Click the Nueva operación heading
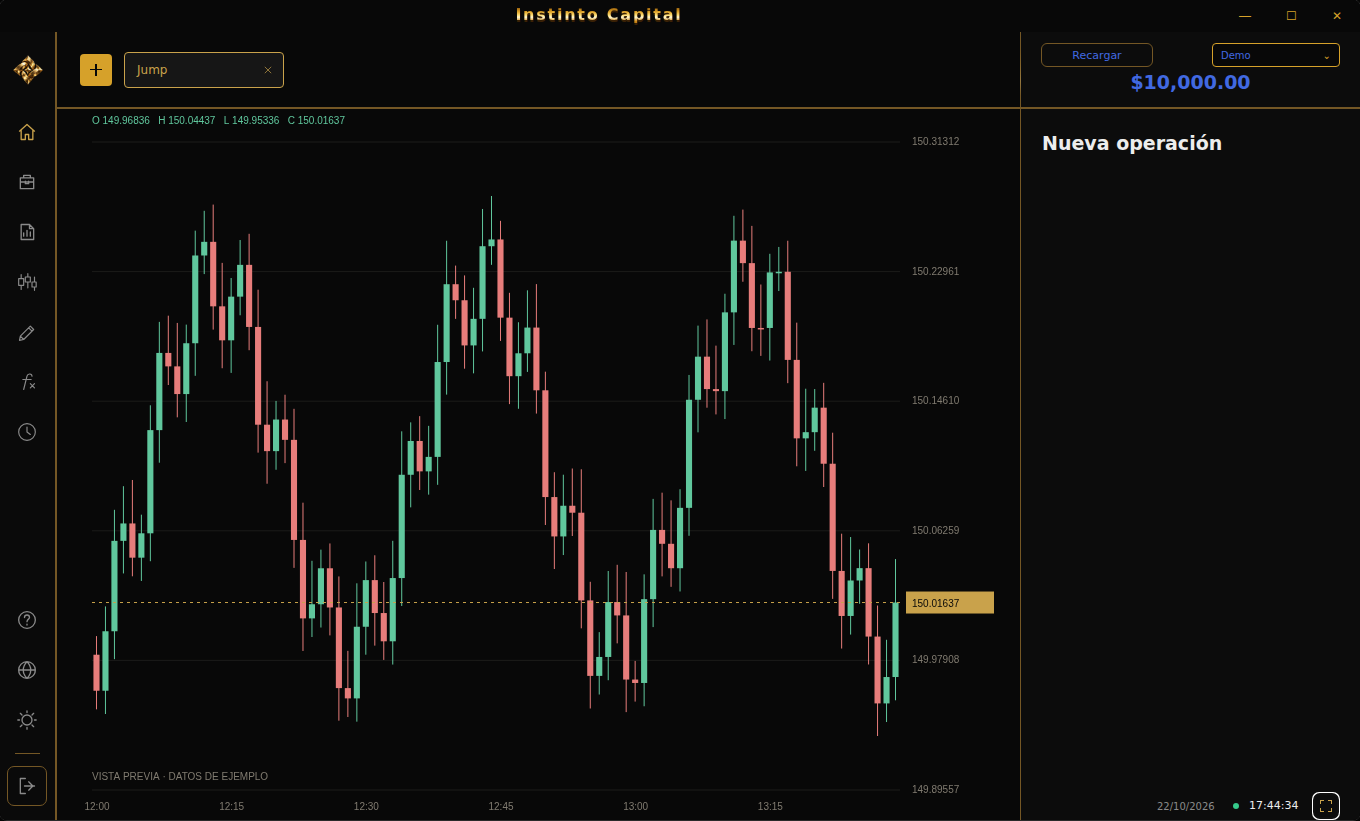 point(1132,143)
